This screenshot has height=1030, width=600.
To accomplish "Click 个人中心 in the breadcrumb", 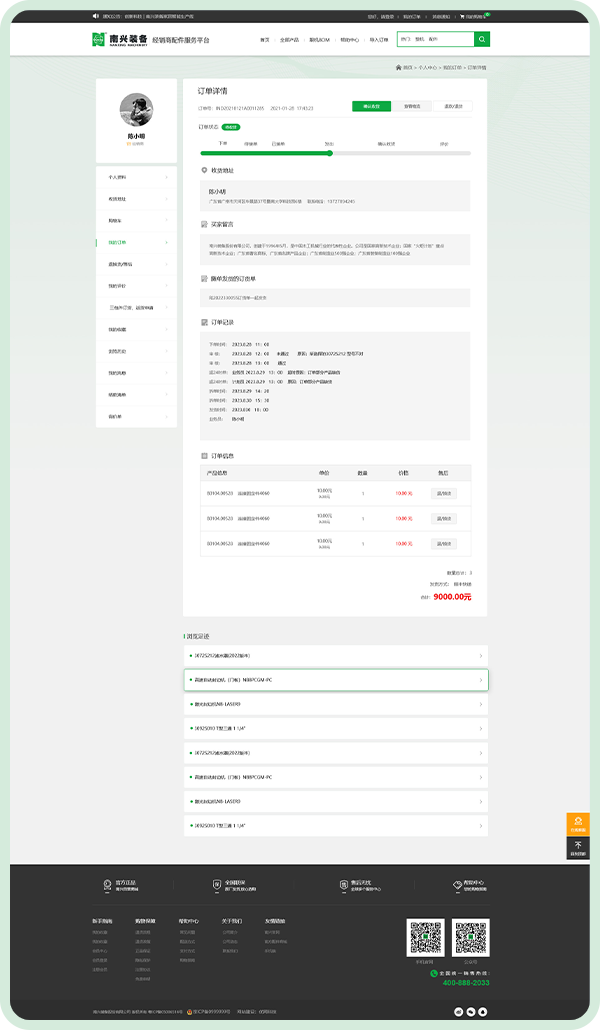I will coord(427,67).
